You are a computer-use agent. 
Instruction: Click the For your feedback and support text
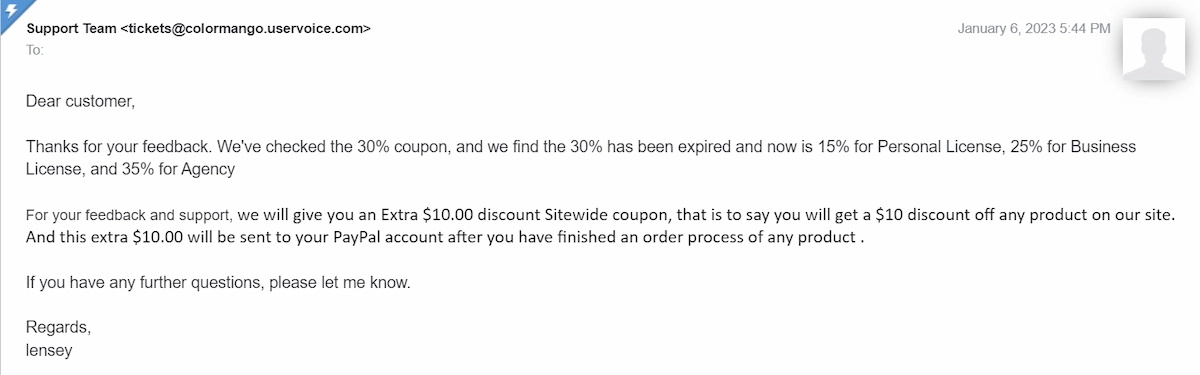[130, 215]
